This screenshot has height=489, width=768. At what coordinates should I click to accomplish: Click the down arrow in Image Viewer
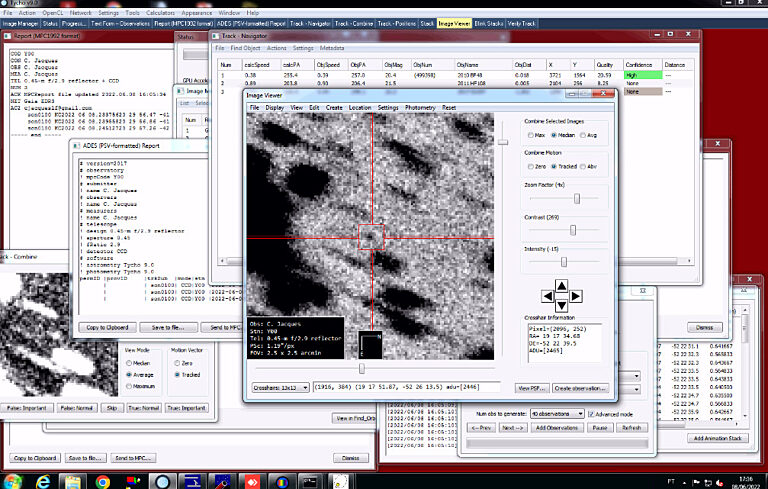click(x=561, y=306)
